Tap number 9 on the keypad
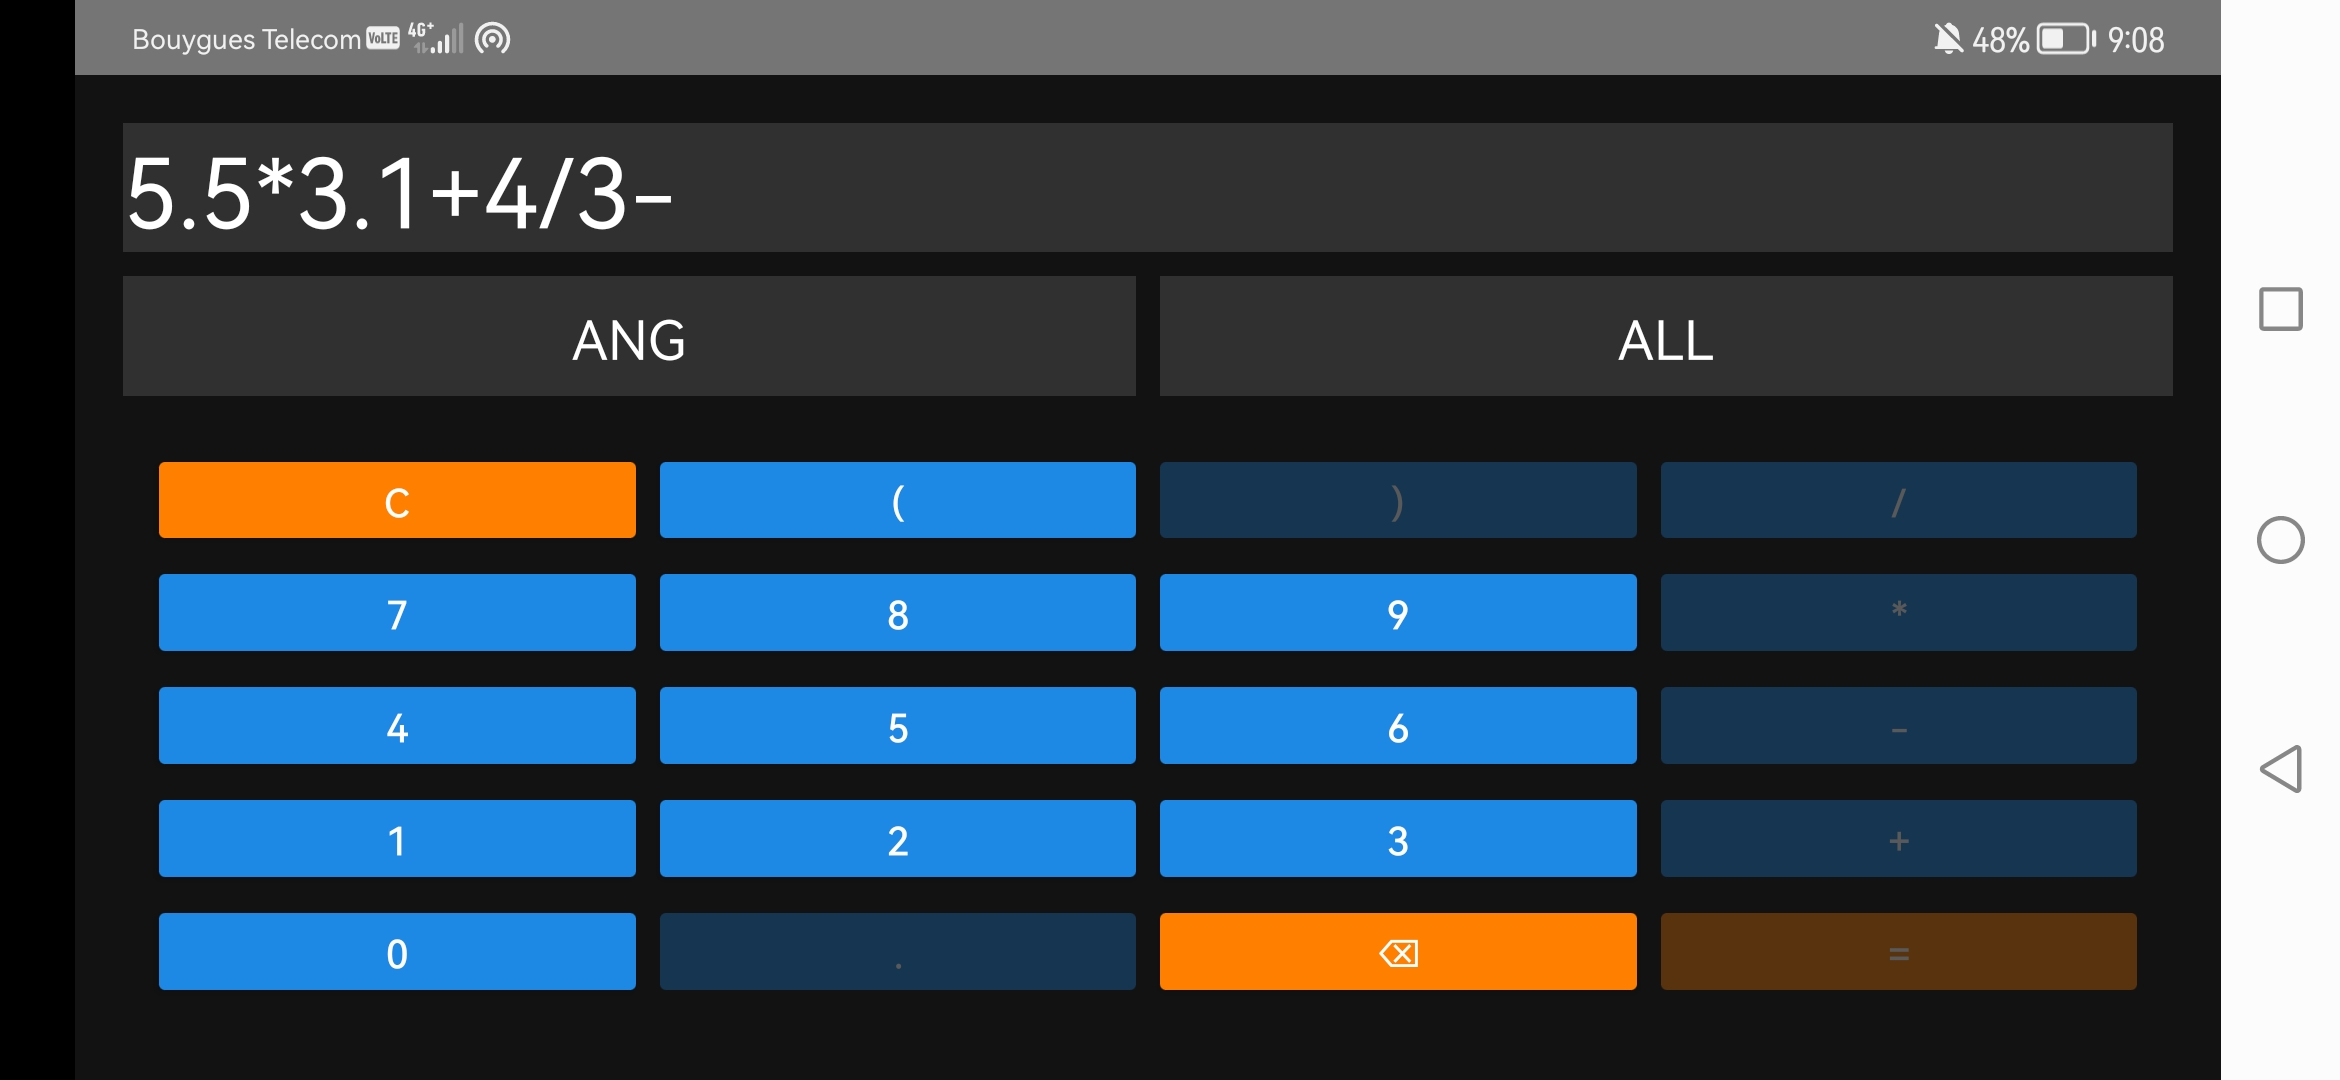The image size is (2340, 1080). click(1397, 613)
